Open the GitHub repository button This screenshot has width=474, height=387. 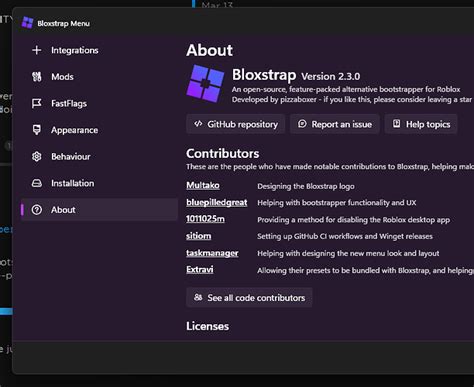coord(236,124)
